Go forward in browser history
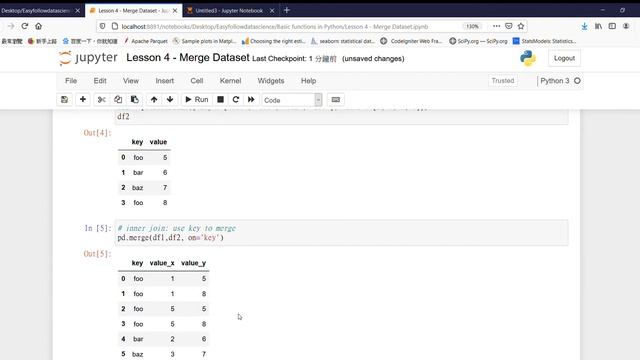Image resolution: width=640 pixels, height=360 pixels. click(11, 26)
